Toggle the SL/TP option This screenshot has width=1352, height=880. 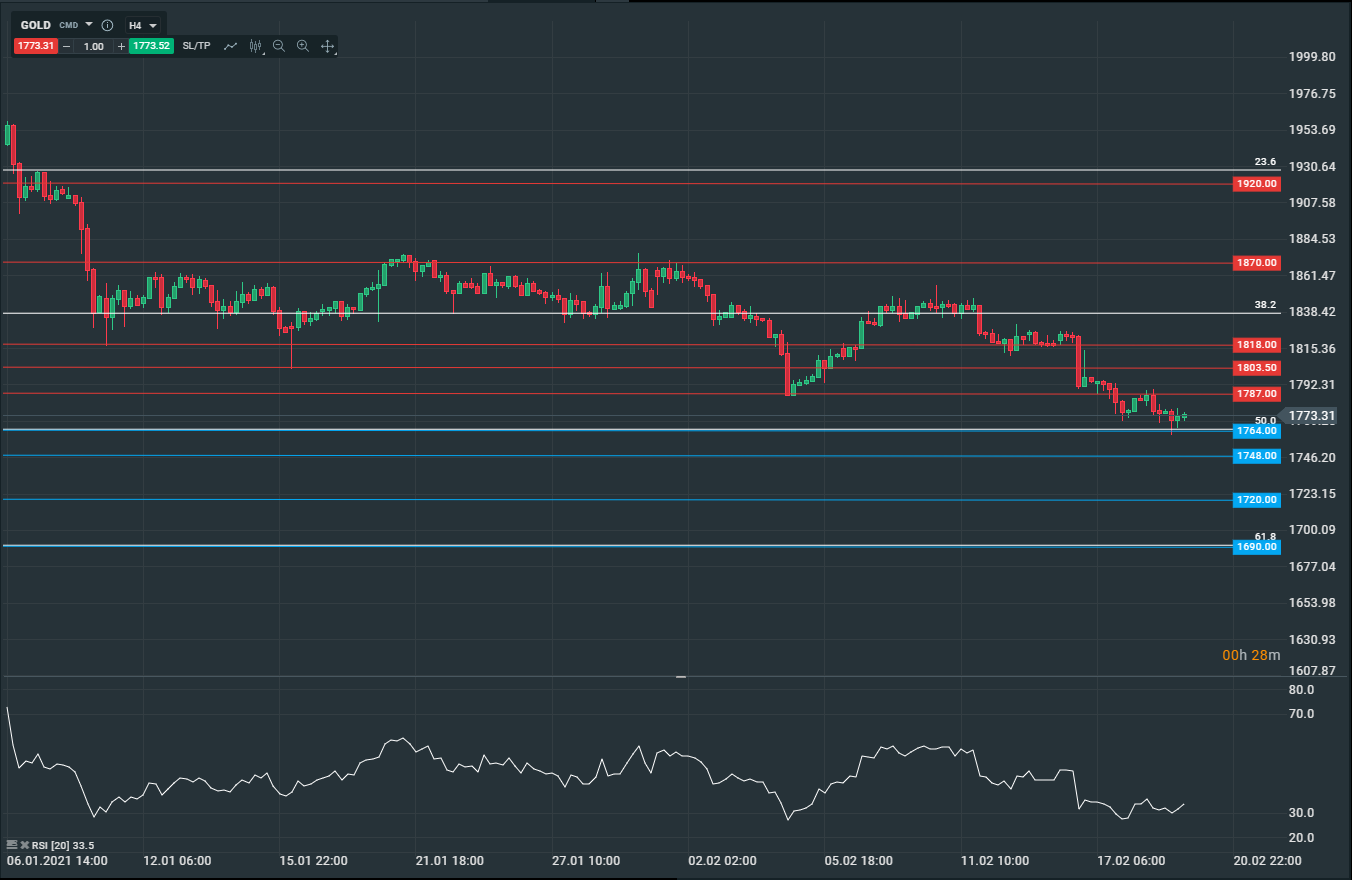click(x=196, y=46)
